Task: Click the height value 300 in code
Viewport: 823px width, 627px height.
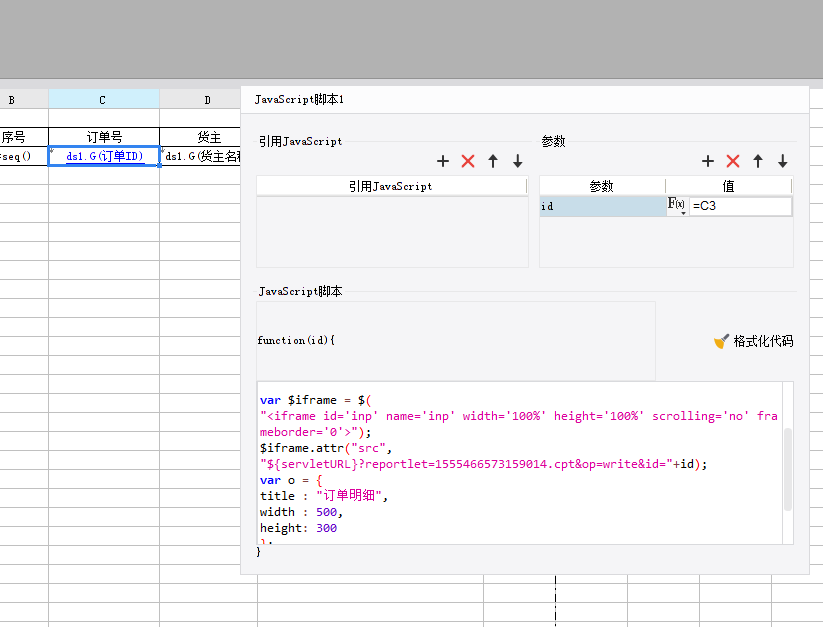Action: tap(326, 528)
